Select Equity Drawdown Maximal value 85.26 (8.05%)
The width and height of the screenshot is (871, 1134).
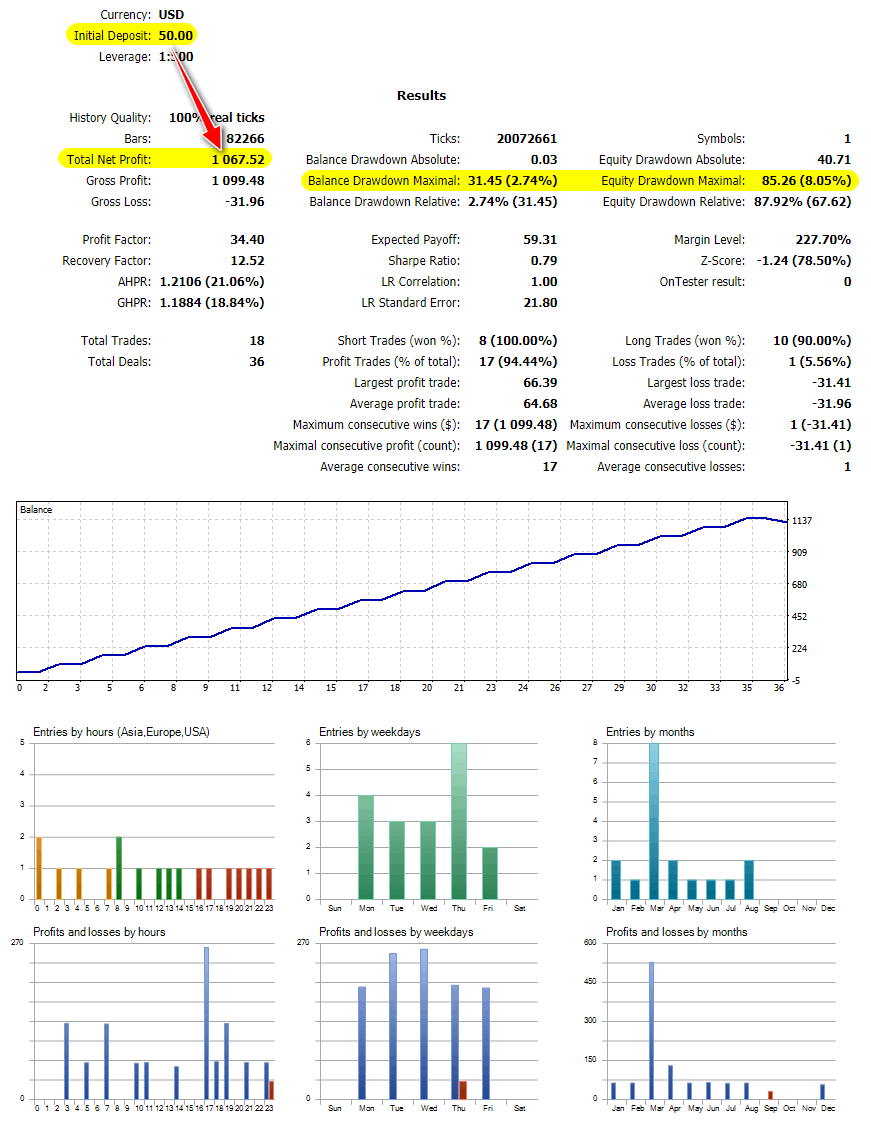pyautogui.click(x=806, y=180)
